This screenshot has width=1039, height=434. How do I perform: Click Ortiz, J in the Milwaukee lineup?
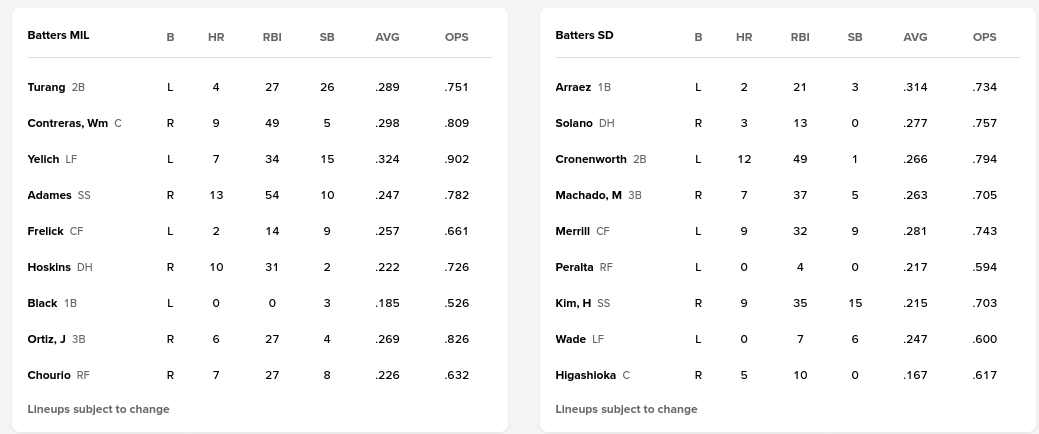click(46, 339)
